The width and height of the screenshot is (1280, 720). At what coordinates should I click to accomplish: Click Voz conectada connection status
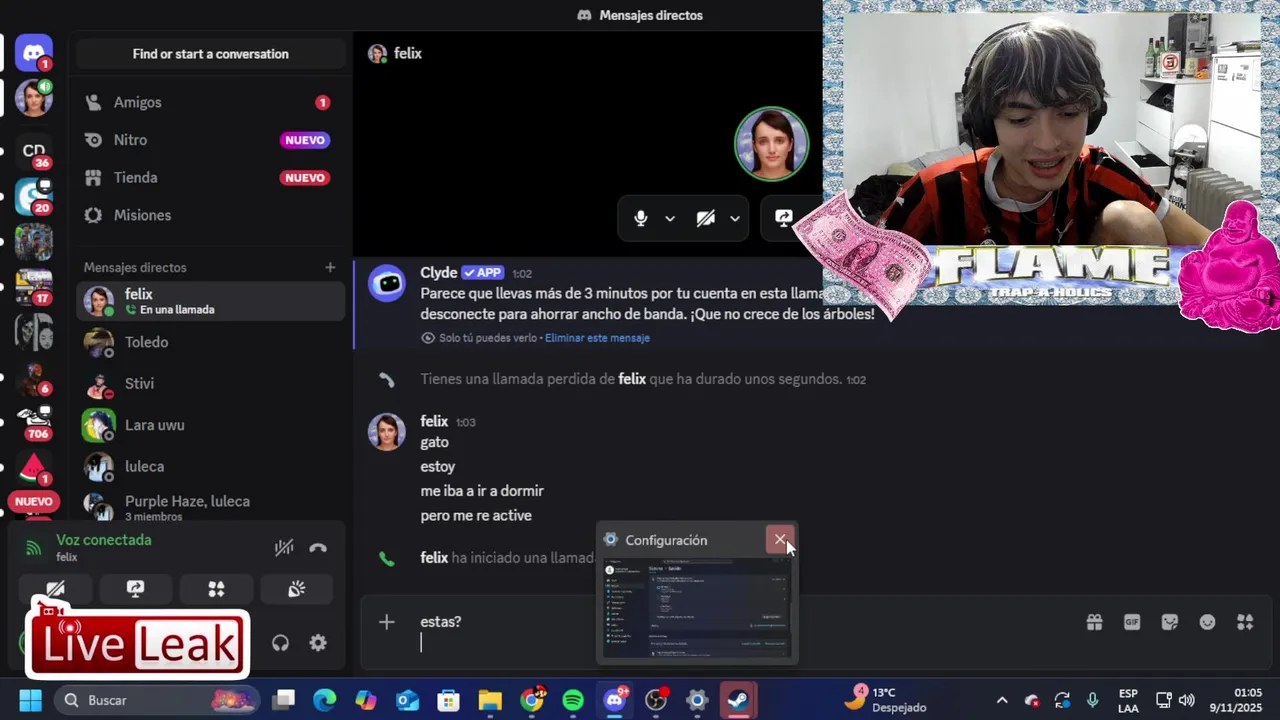pos(104,540)
